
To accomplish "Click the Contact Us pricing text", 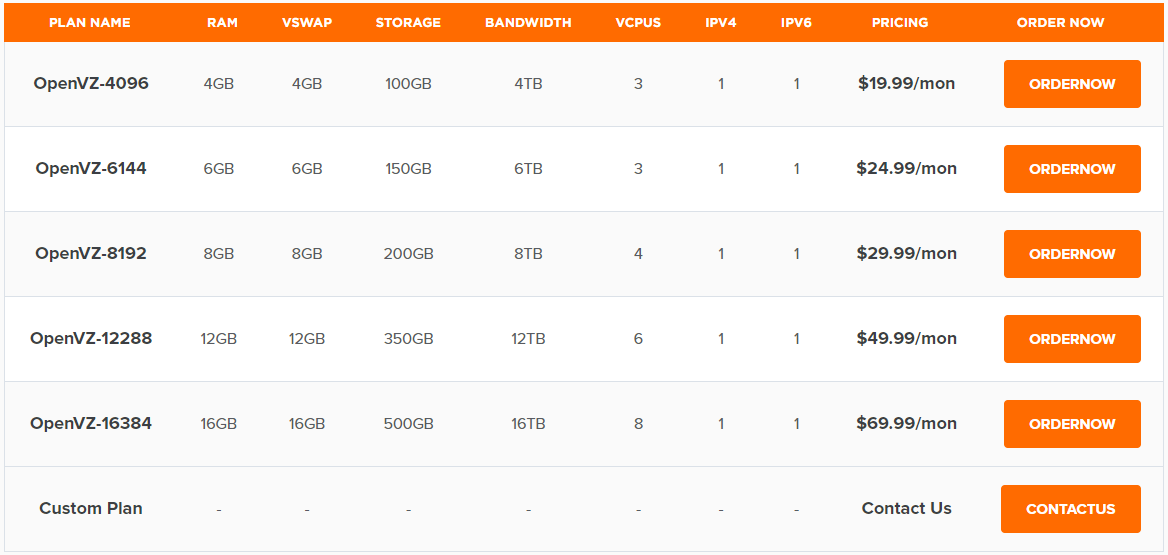I will click(907, 508).
